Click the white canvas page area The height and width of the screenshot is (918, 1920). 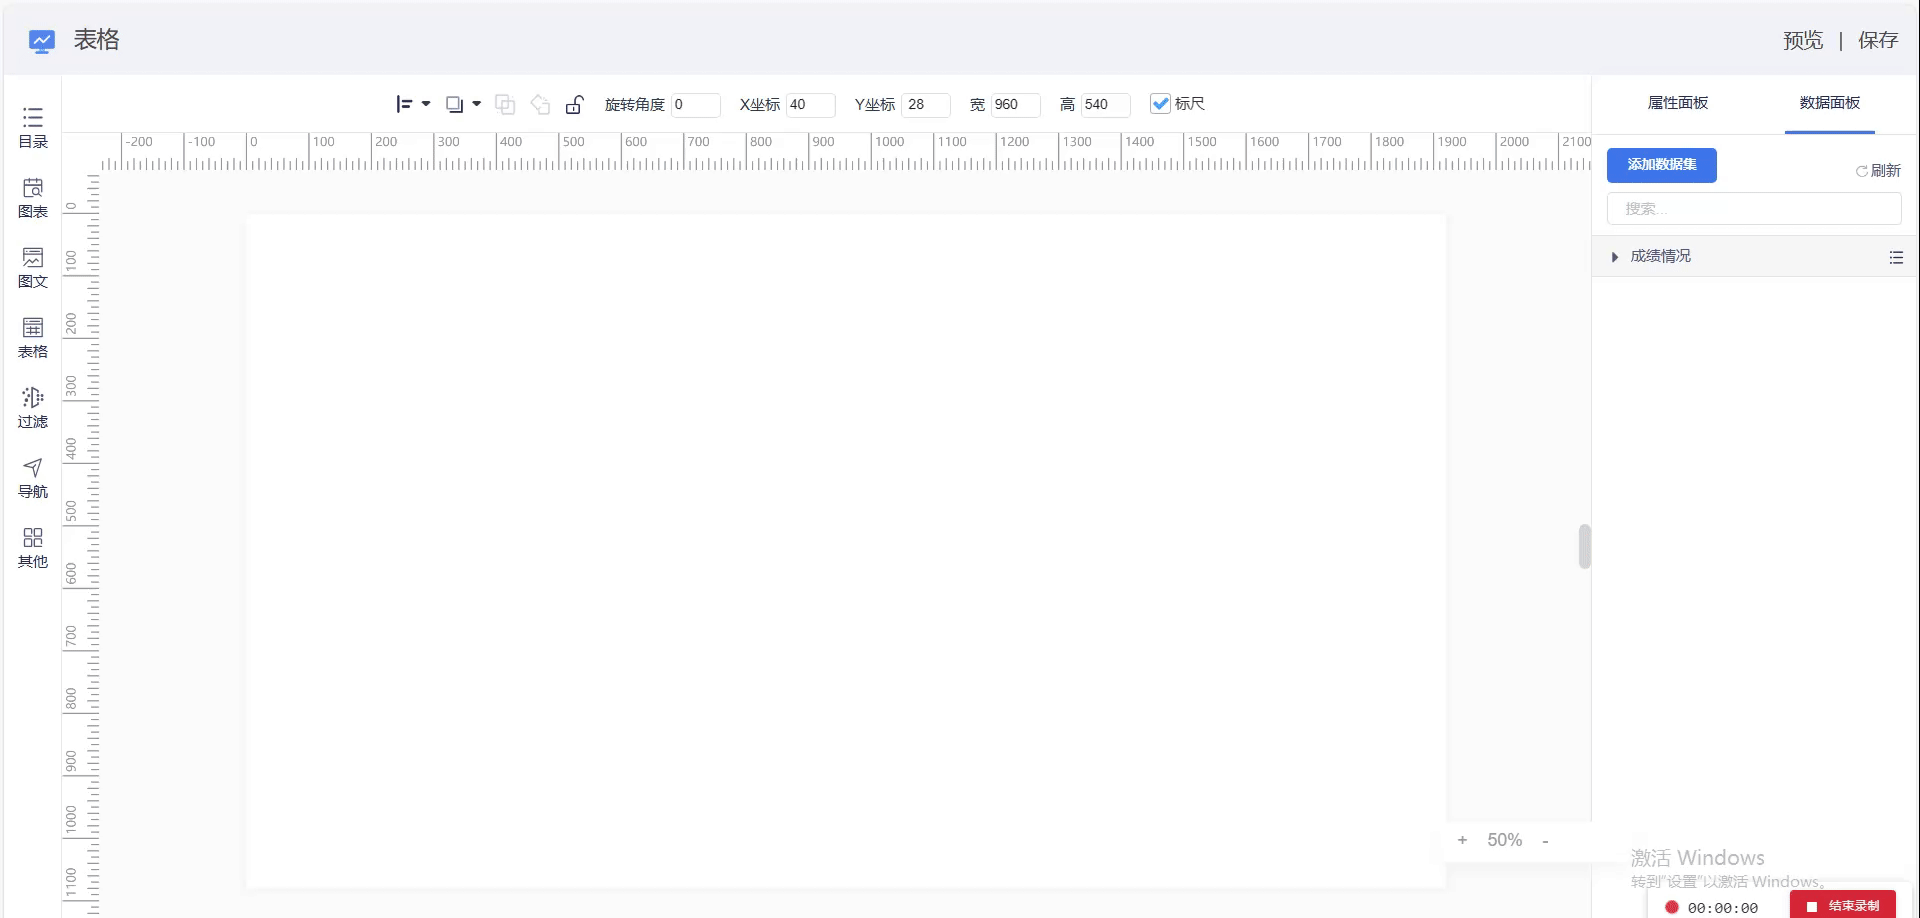pos(846,550)
